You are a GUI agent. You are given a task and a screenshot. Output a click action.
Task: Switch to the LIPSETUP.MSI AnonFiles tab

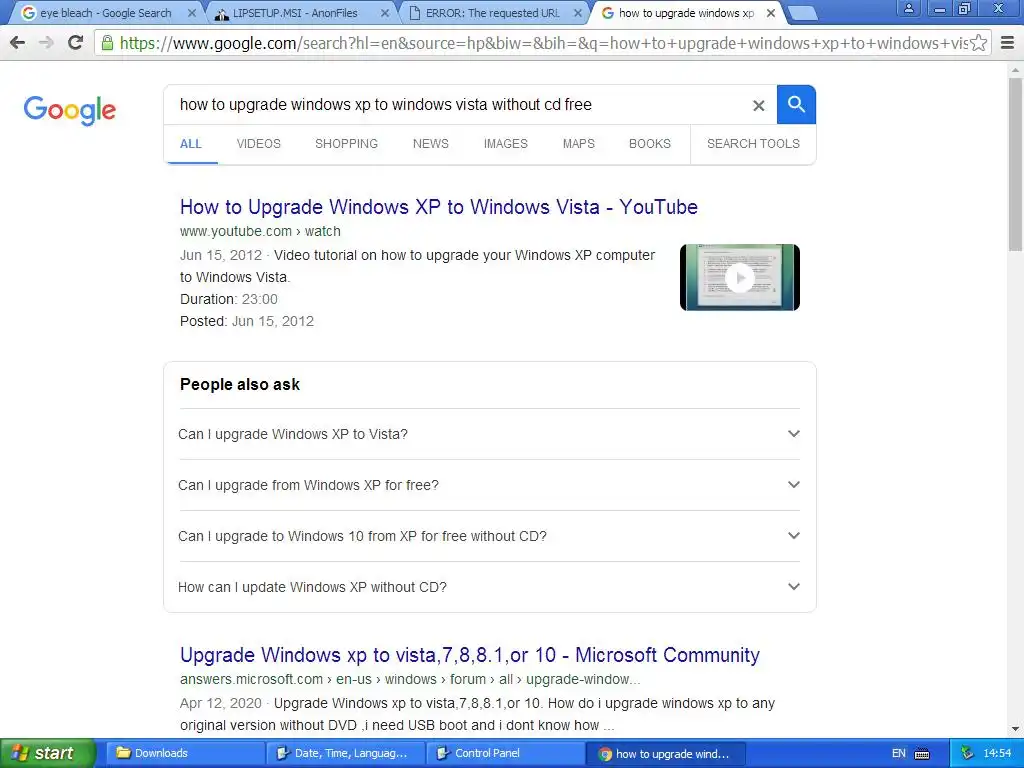[x=298, y=13]
